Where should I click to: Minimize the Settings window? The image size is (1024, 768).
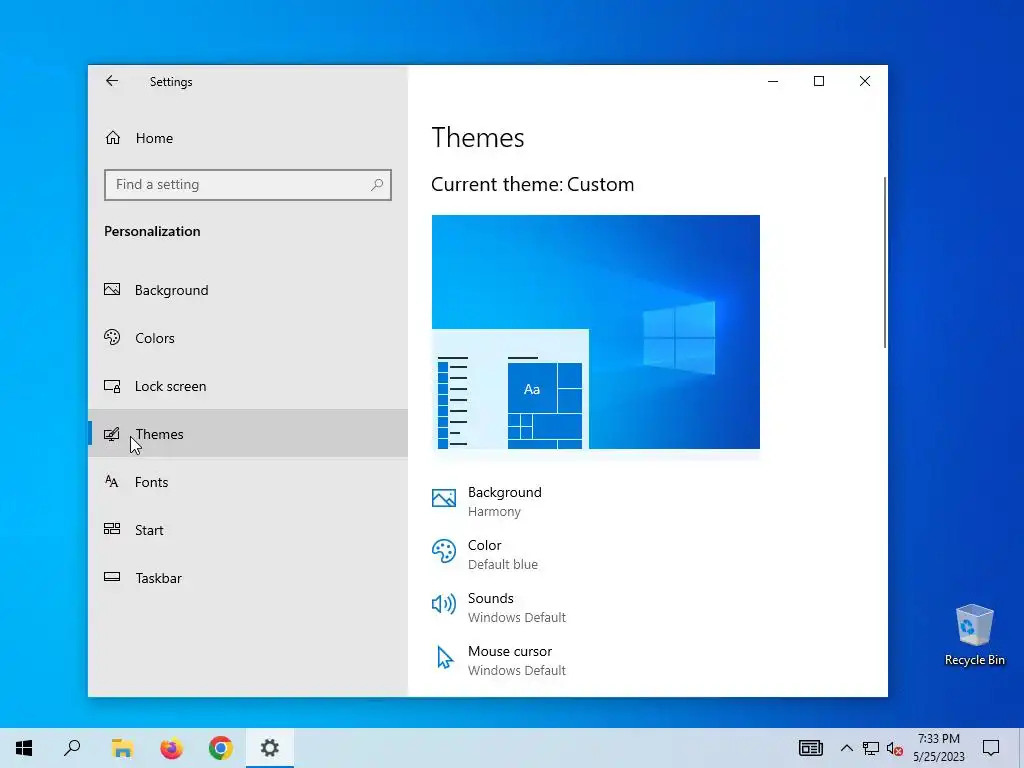click(x=773, y=81)
